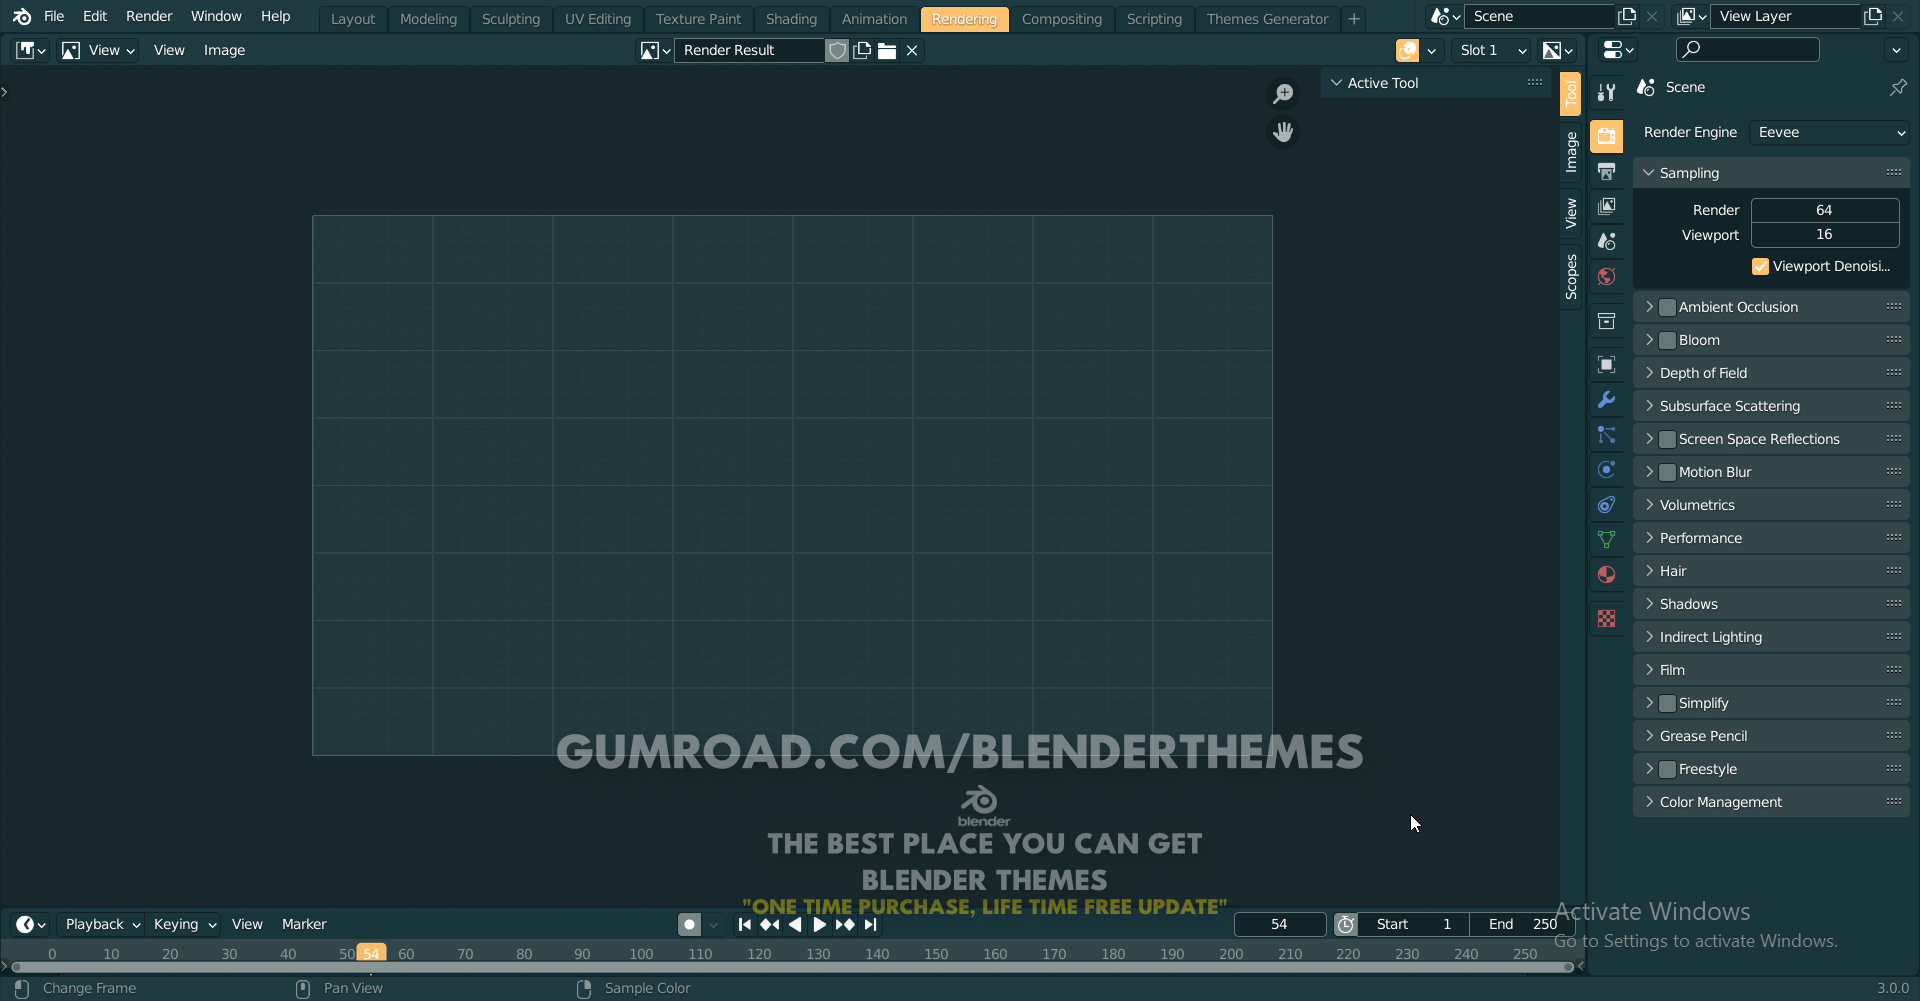Expand the Color Management panel
This screenshot has width=1920, height=1001.
coord(1771,802)
